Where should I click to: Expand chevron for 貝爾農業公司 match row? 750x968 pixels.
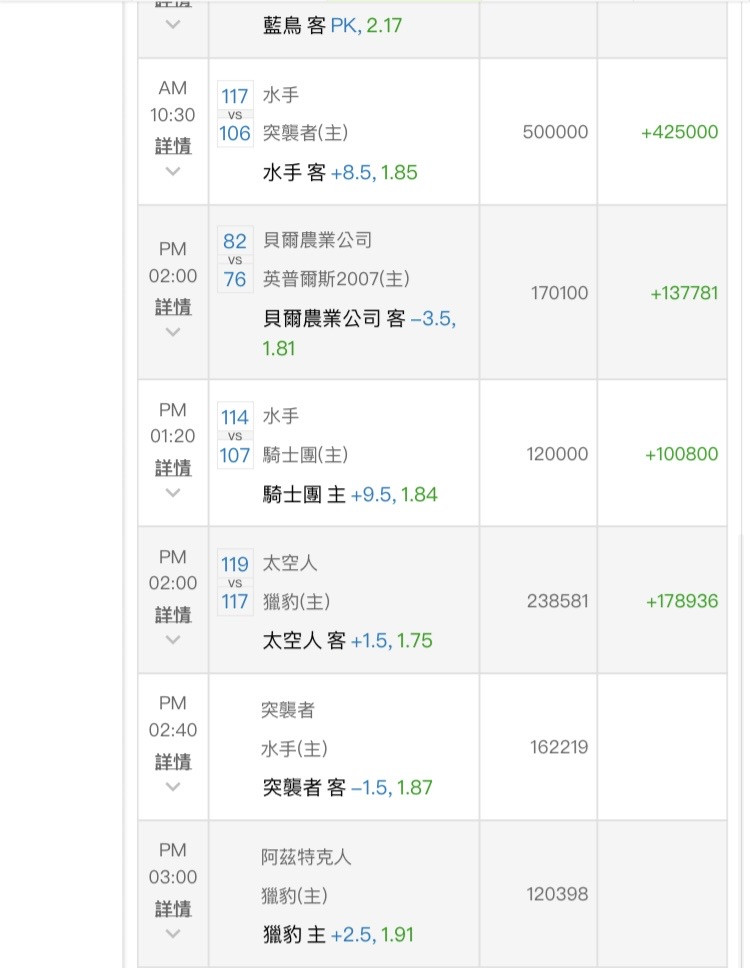pyautogui.click(x=173, y=332)
